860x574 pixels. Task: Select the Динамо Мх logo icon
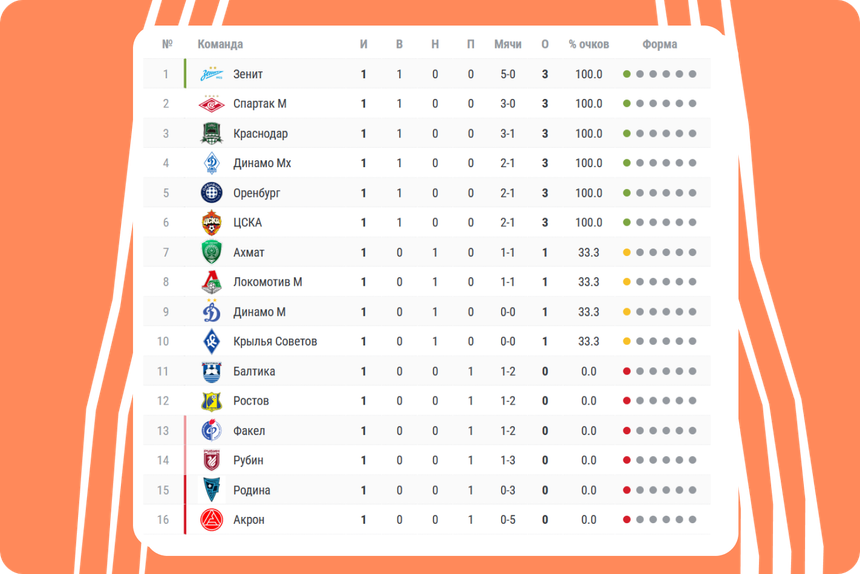click(211, 163)
